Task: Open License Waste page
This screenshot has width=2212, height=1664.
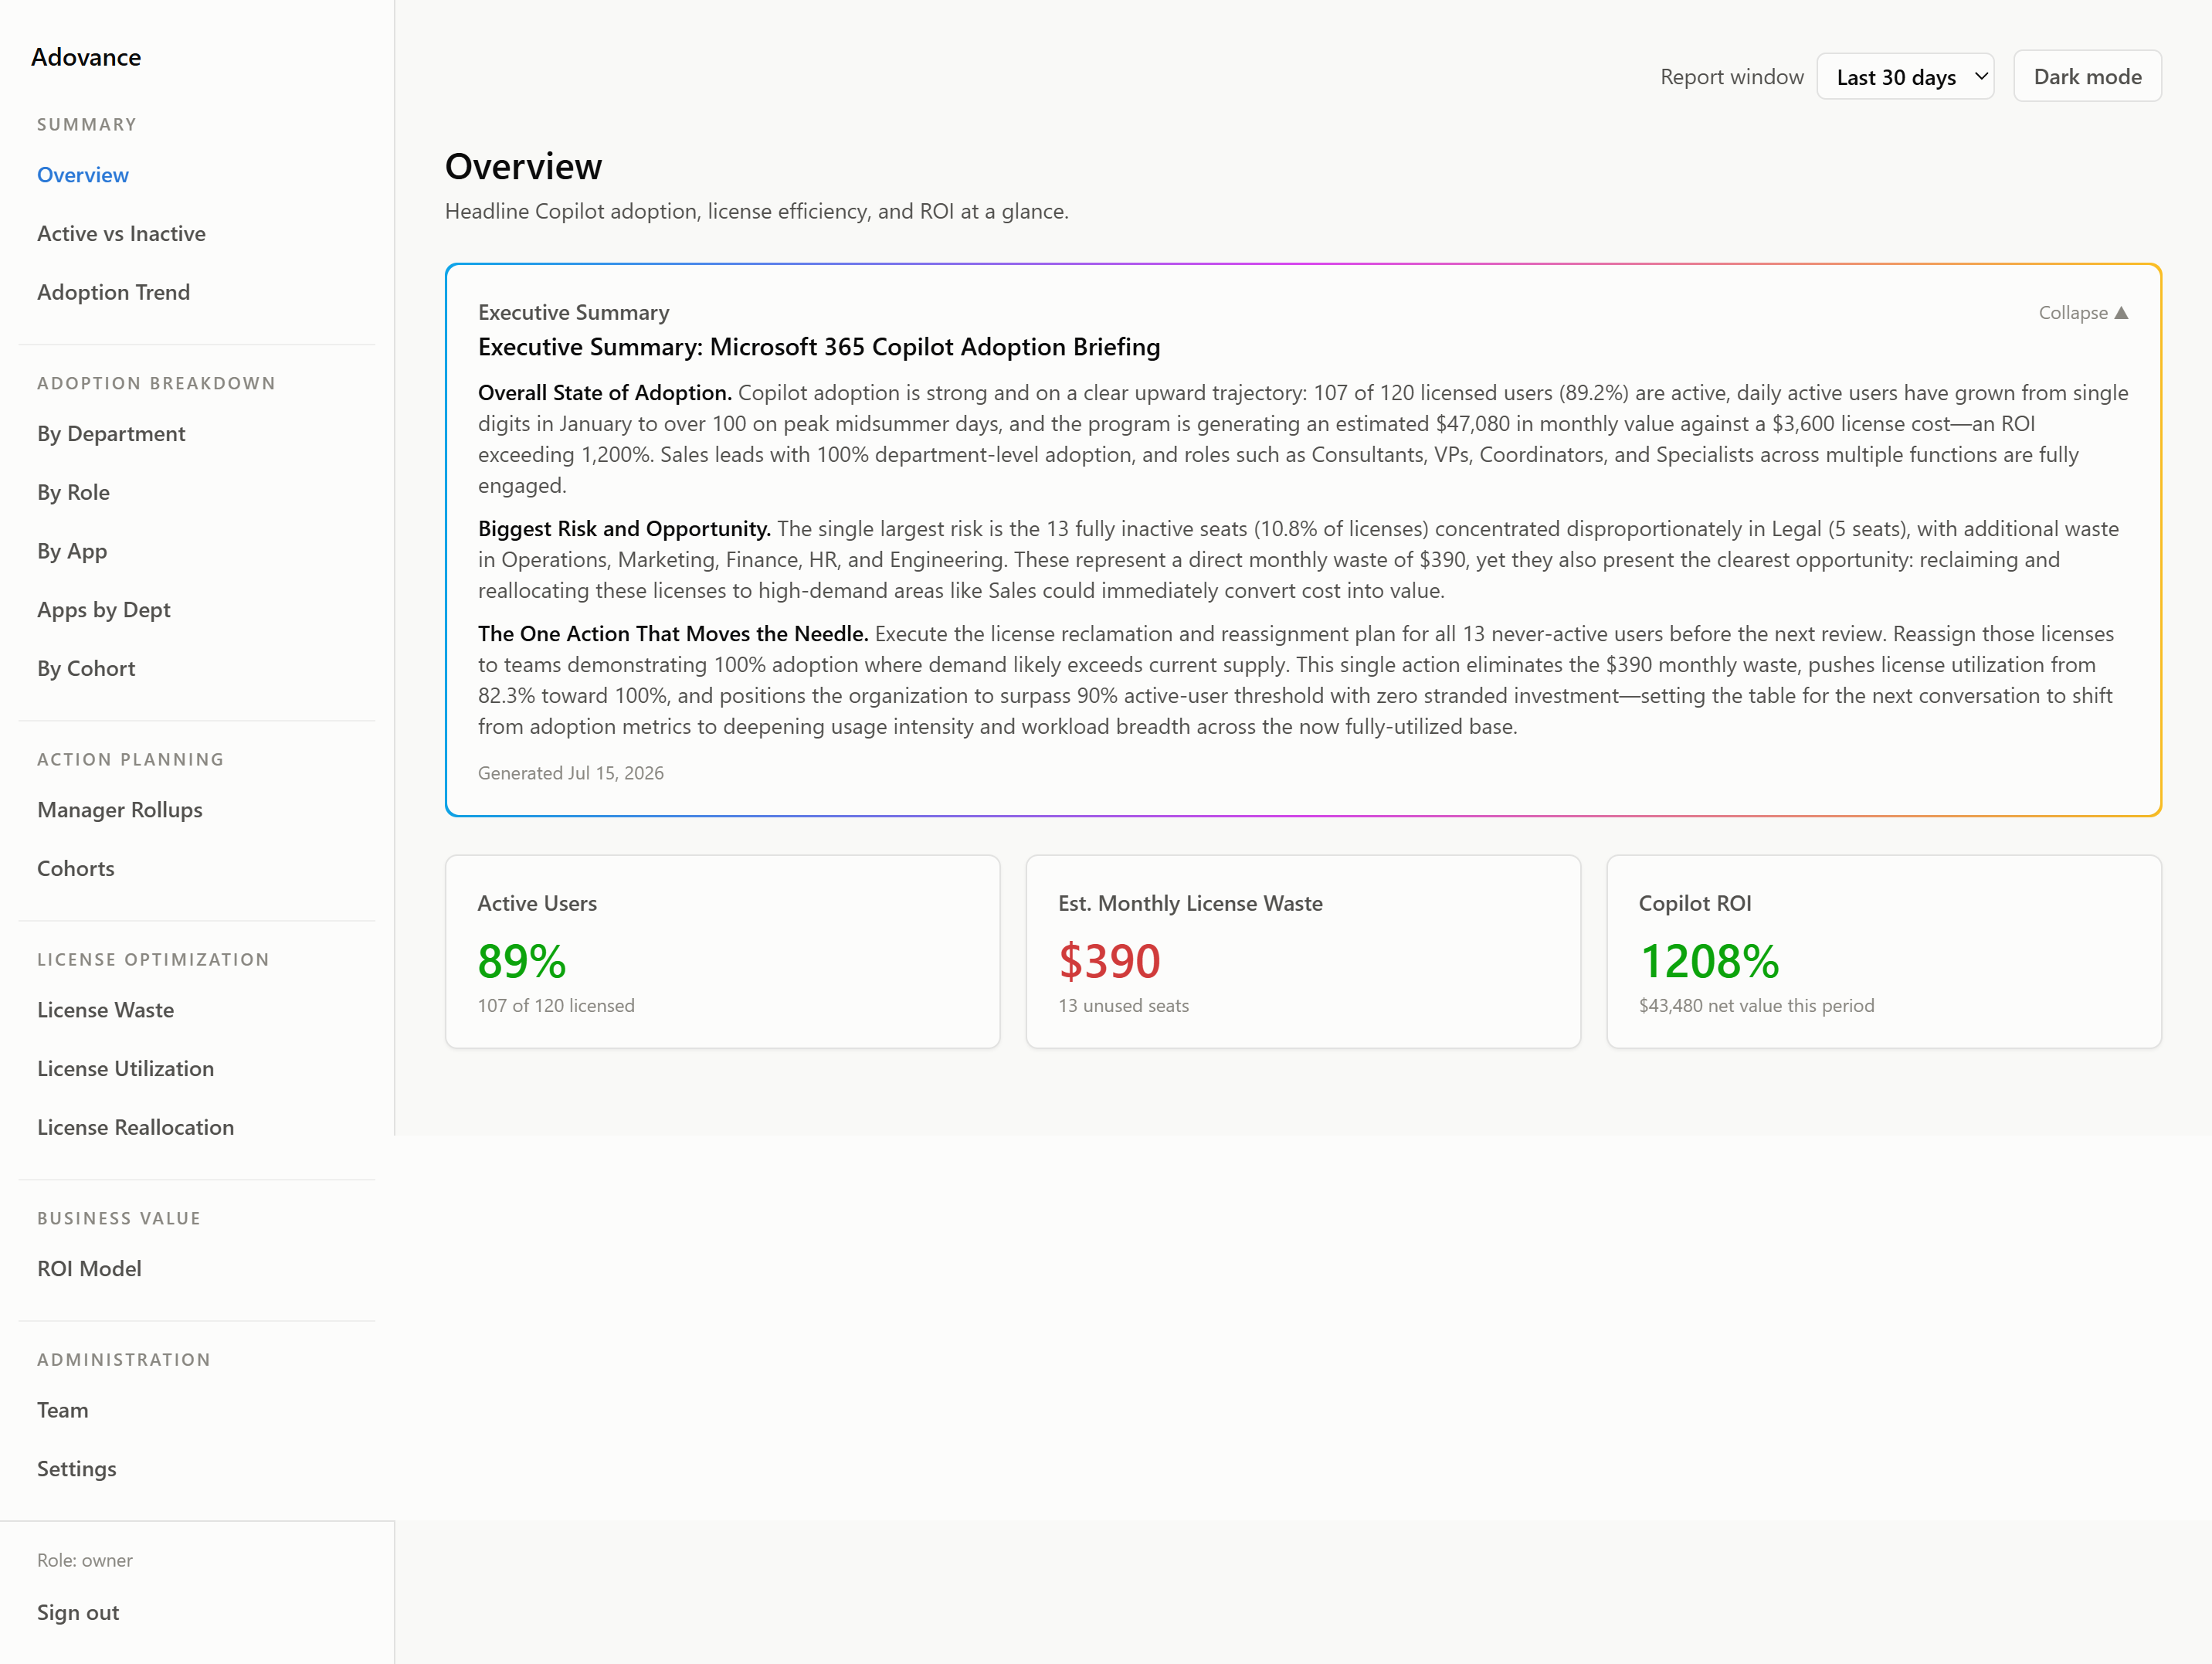Action: point(105,1010)
